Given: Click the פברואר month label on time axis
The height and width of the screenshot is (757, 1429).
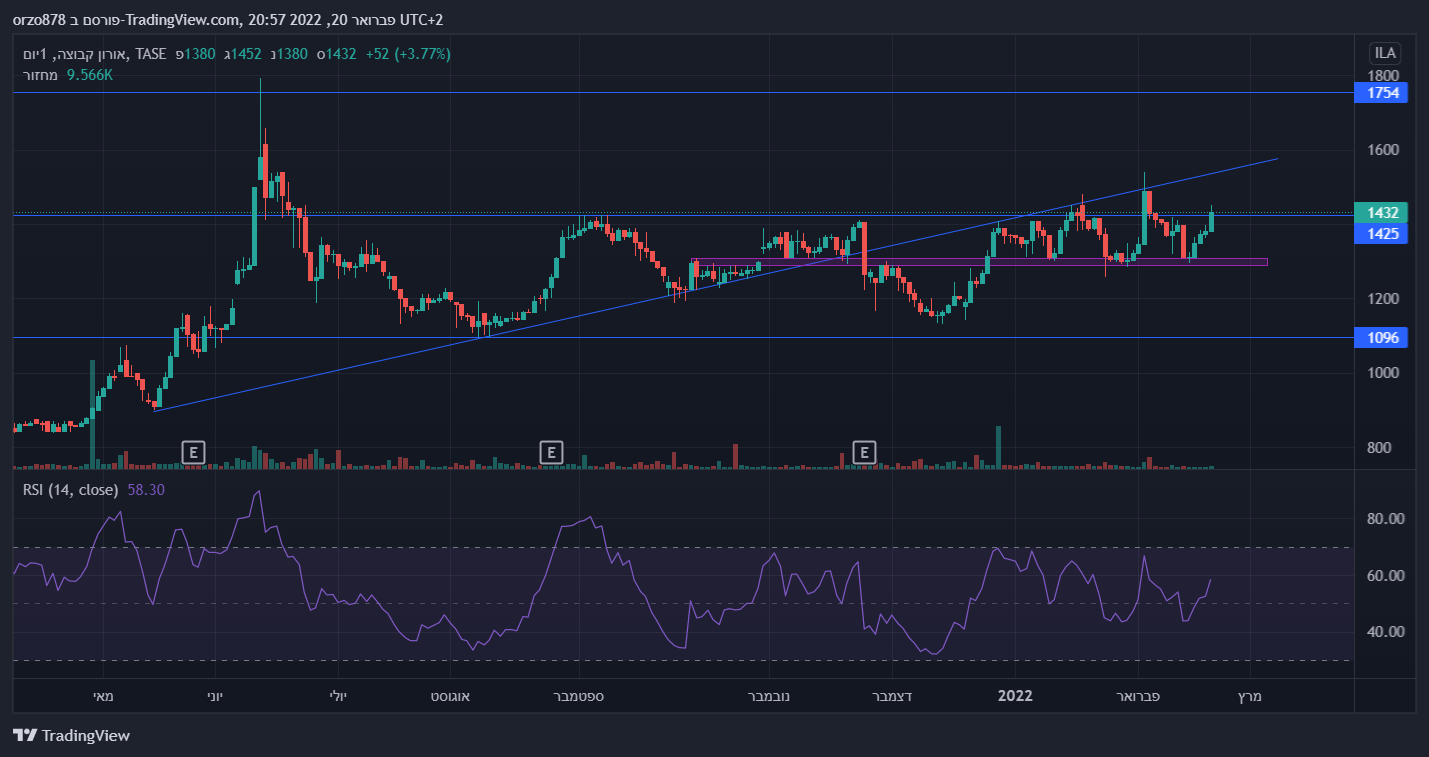Looking at the screenshot, I should click(x=1136, y=696).
